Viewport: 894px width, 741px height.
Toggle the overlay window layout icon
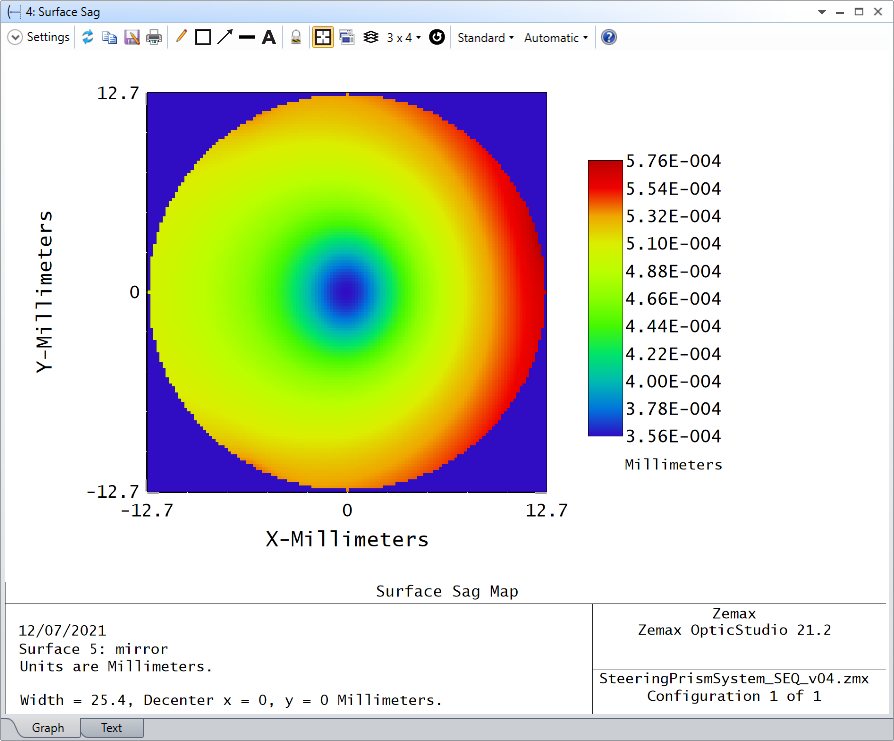click(347, 38)
